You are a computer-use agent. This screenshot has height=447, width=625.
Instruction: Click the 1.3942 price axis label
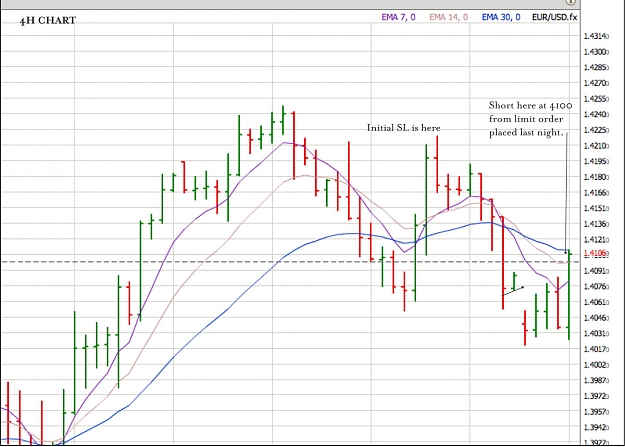pyautogui.click(x=596, y=427)
